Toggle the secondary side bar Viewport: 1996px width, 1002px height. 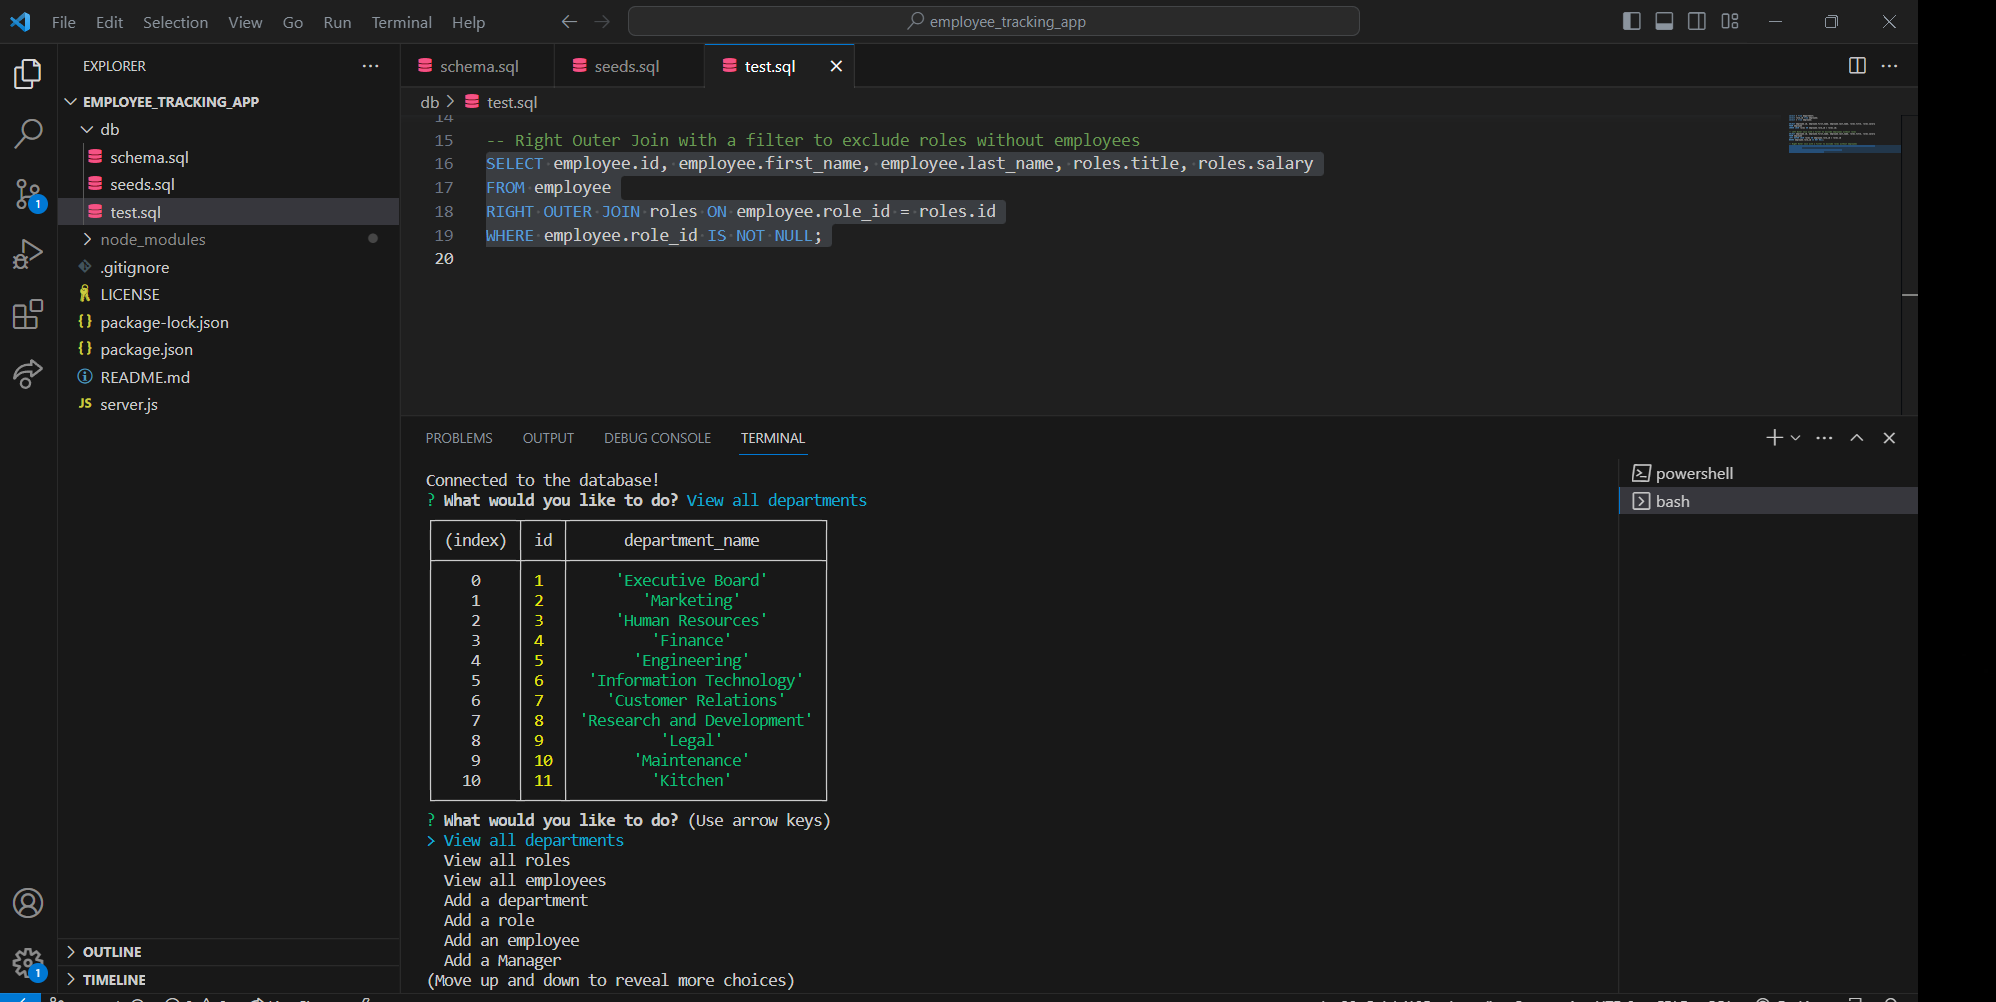coord(1696,21)
